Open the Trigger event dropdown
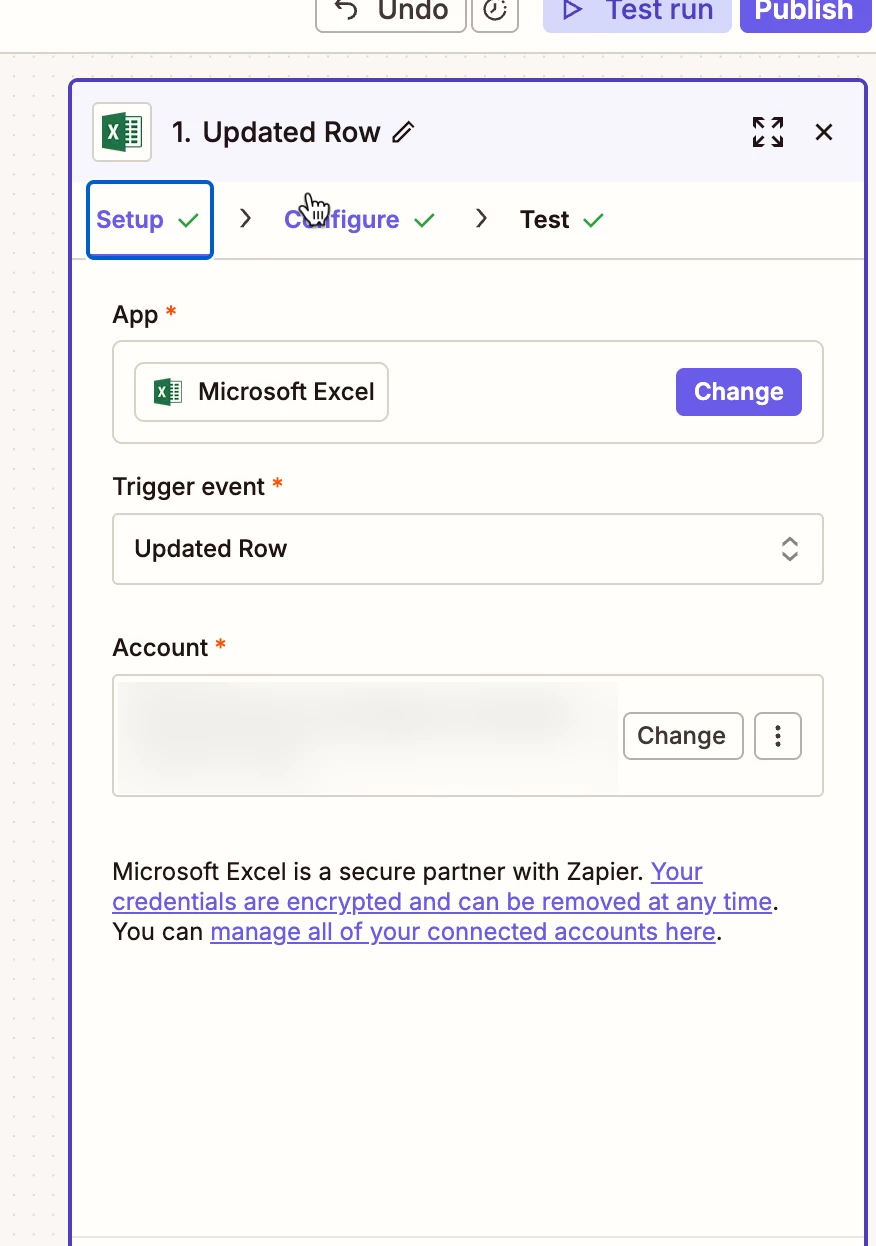Screen dimensions: 876x1246 468,549
